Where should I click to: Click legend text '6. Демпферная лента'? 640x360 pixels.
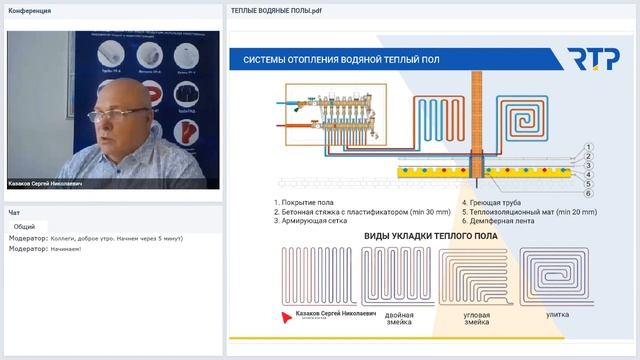pos(498,221)
